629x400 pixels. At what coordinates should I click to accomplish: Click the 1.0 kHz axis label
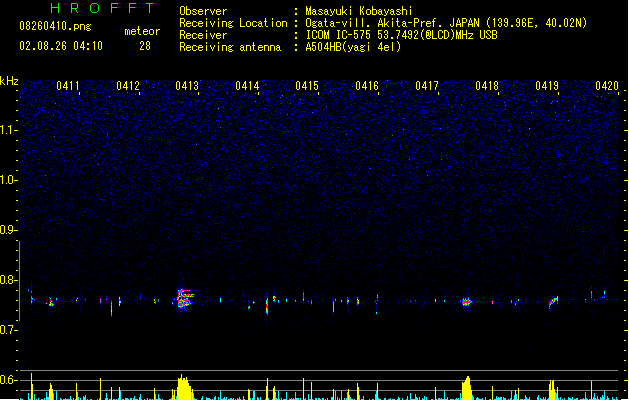tap(8, 180)
